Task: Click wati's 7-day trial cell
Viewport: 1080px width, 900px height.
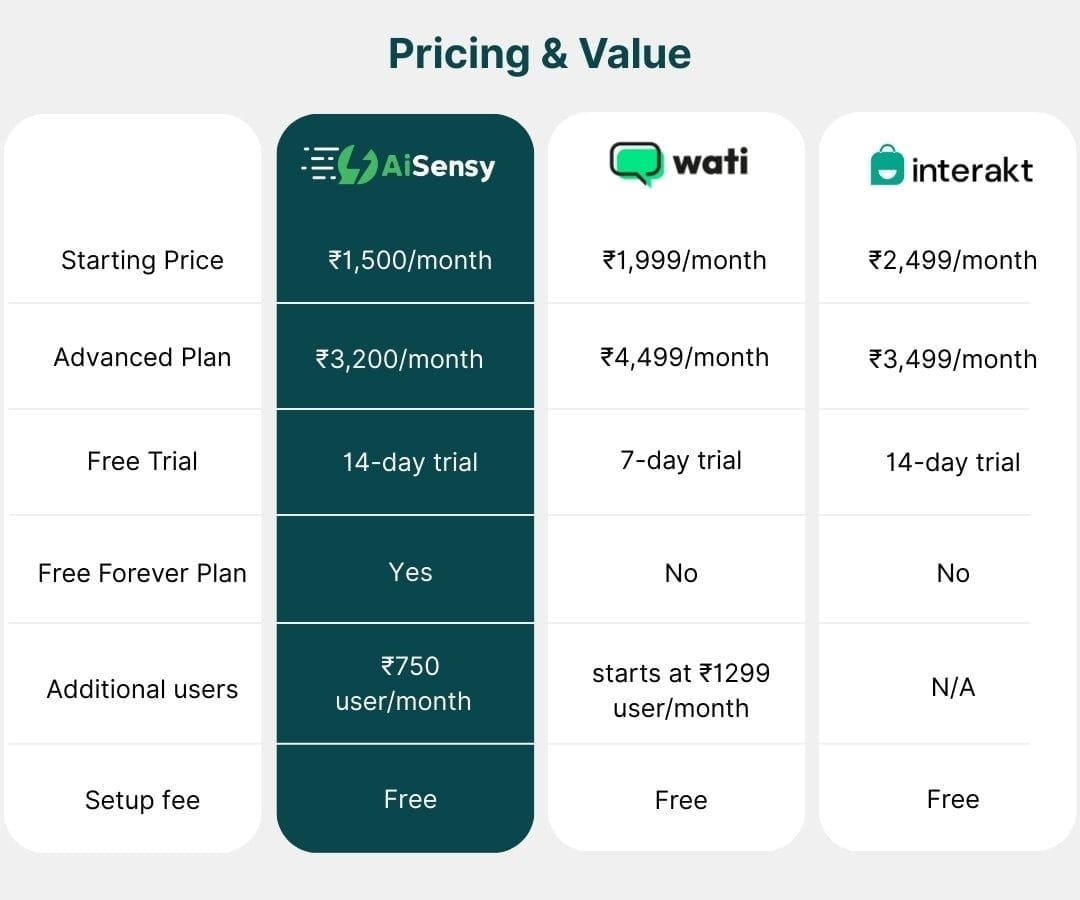Action: (x=681, y=461)
